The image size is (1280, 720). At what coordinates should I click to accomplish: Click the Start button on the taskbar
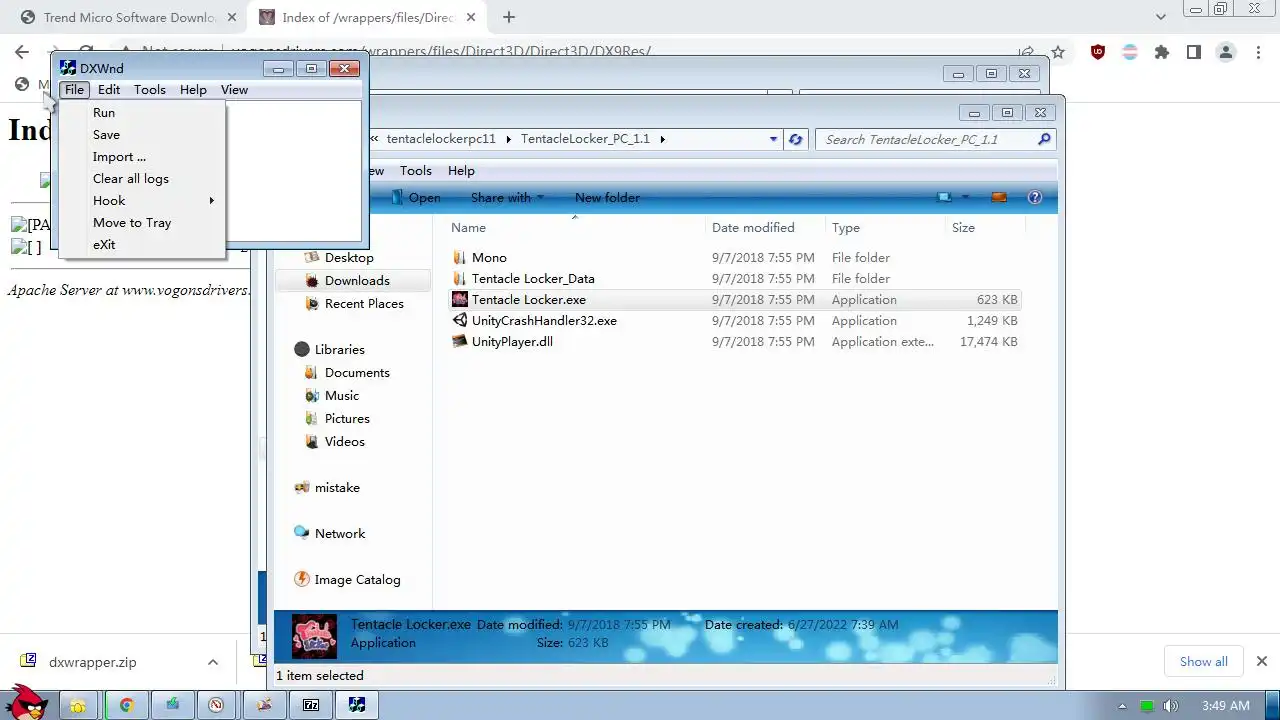28,703
